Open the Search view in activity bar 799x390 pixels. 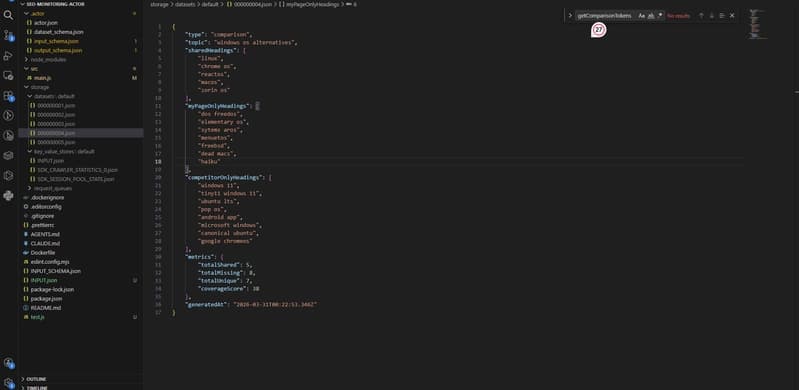pyautogui.click(x=8, y=15)
